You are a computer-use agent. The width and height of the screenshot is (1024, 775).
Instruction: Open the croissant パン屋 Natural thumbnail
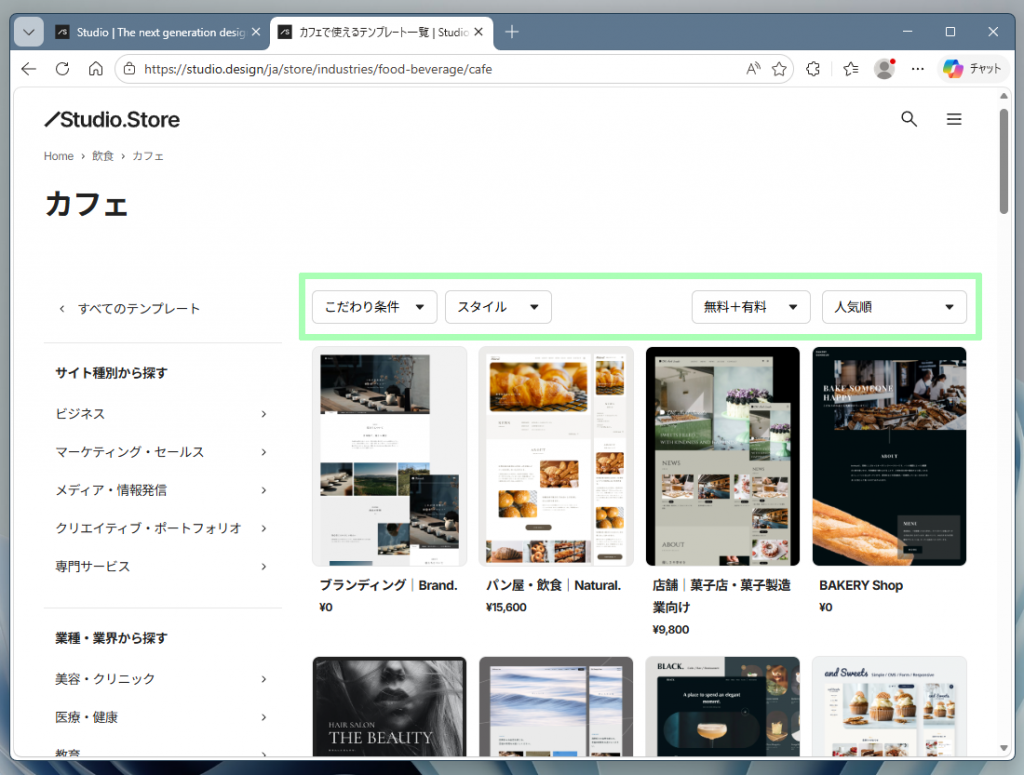click(556, 456)
